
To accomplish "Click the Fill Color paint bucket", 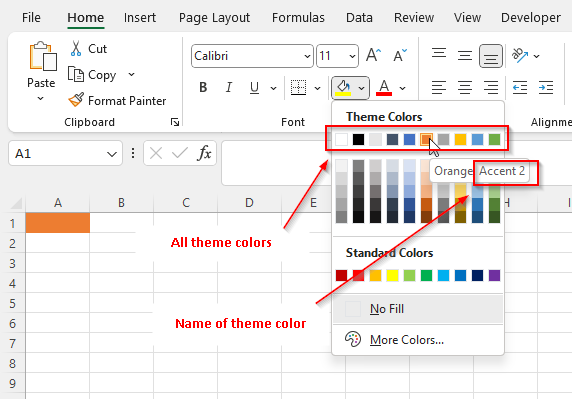I will click(x=343, y=88).
